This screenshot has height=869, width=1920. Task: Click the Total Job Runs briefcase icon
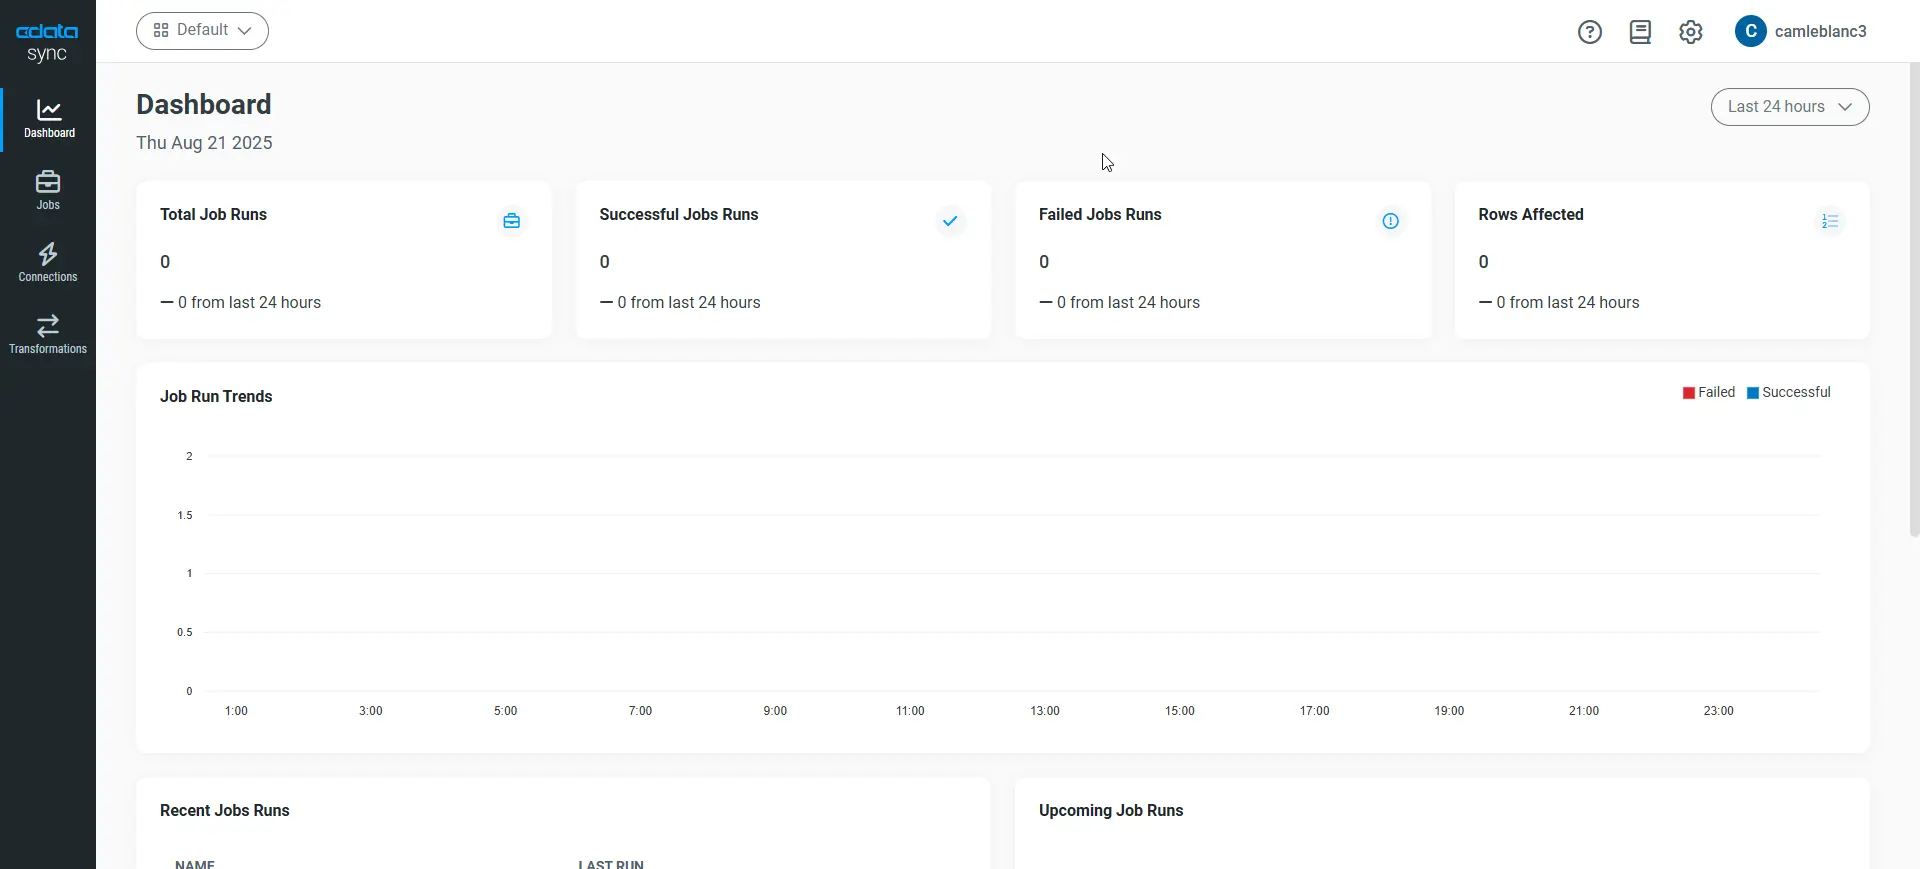511,221
